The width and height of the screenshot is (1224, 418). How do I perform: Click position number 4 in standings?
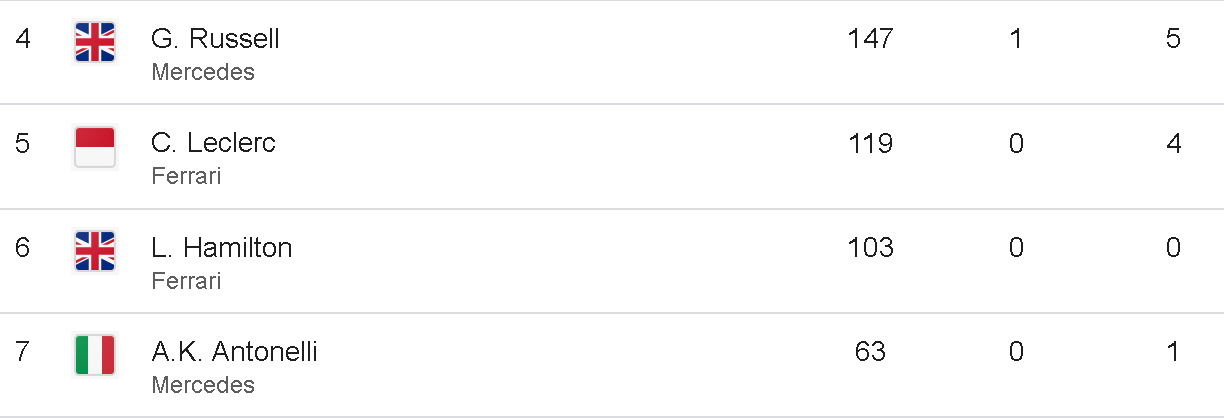(x=22, y=39)
